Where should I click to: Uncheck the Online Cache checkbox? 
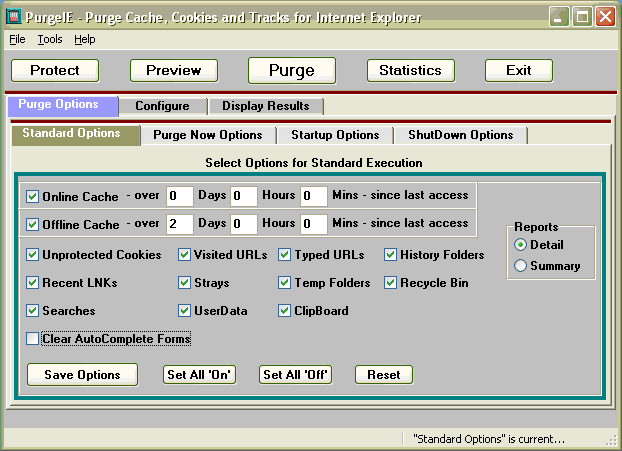tap(32, 196)
